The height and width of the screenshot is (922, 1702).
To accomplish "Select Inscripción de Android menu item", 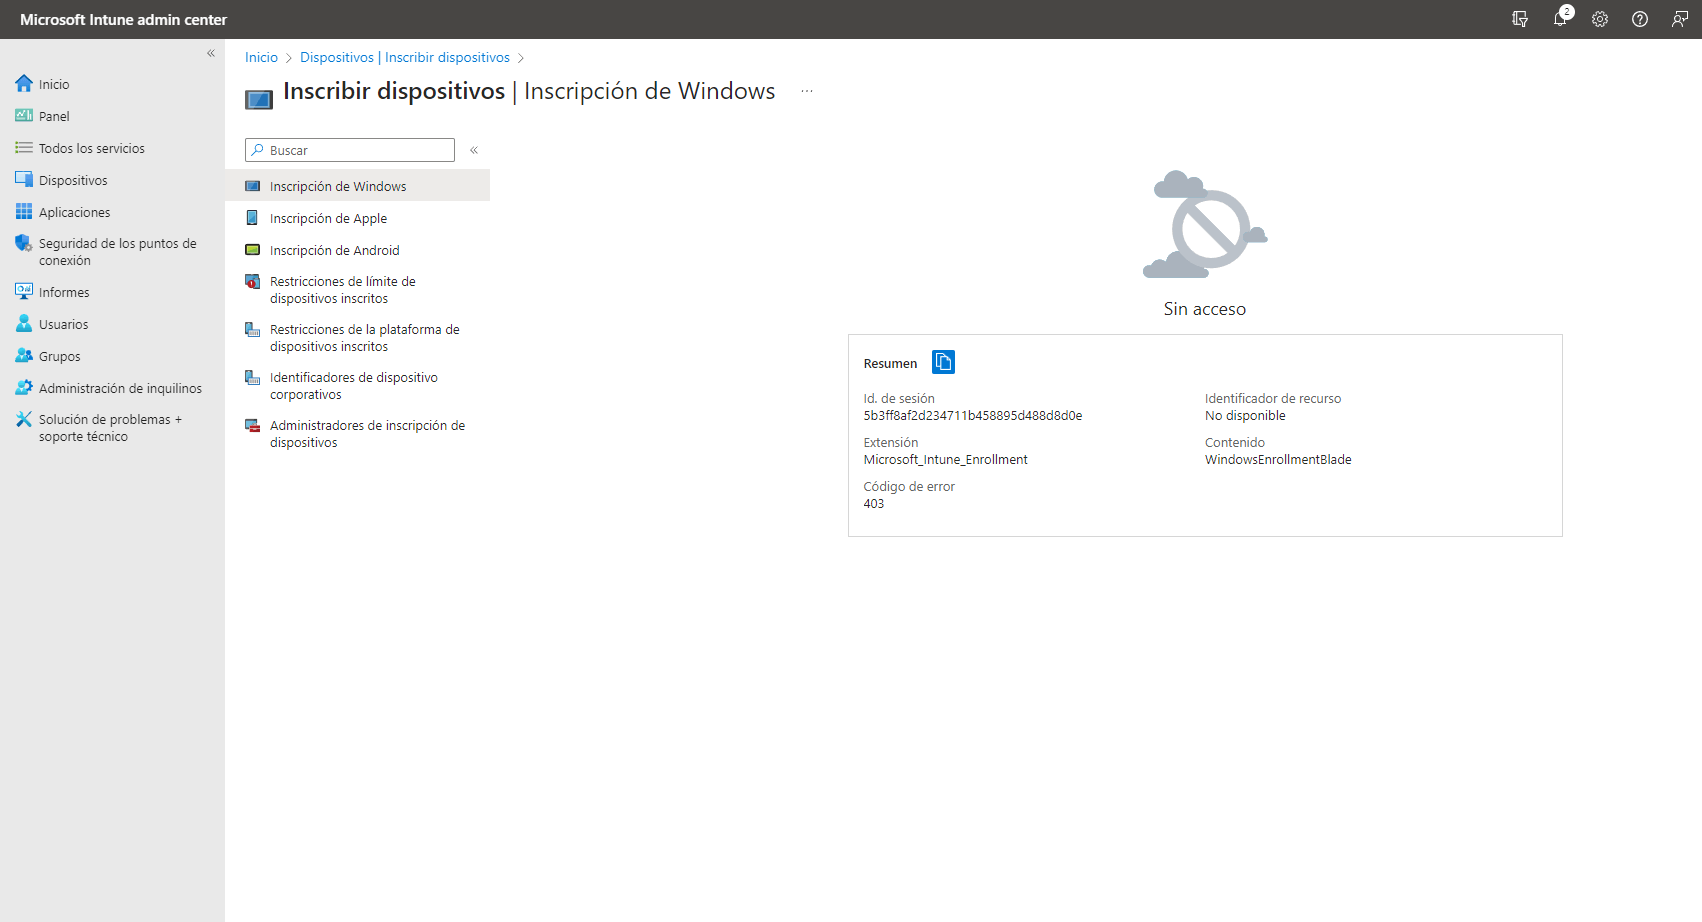I will point(358,250).
